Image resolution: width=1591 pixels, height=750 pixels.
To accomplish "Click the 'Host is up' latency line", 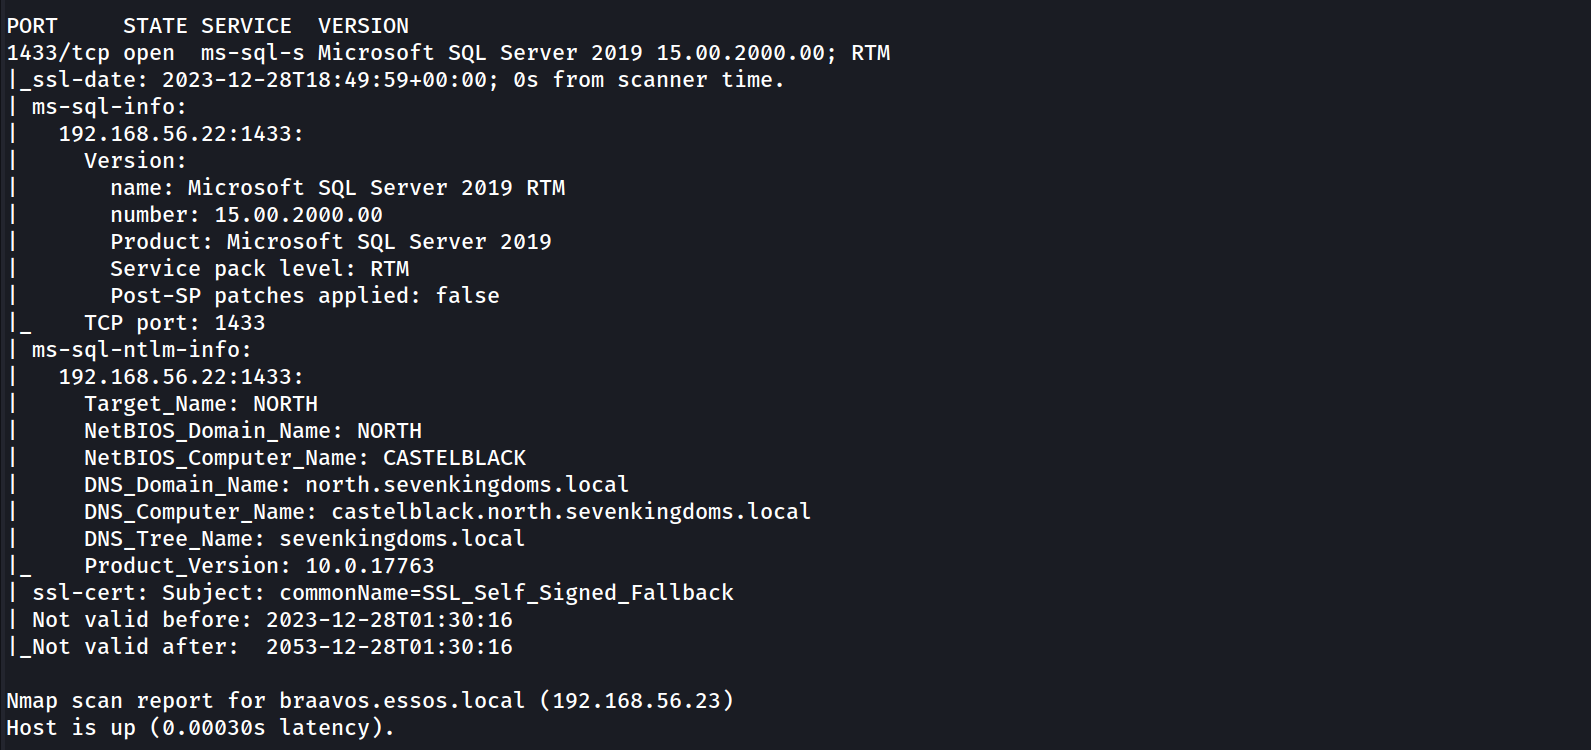I will pyautogui.click(x=200, y=728).
